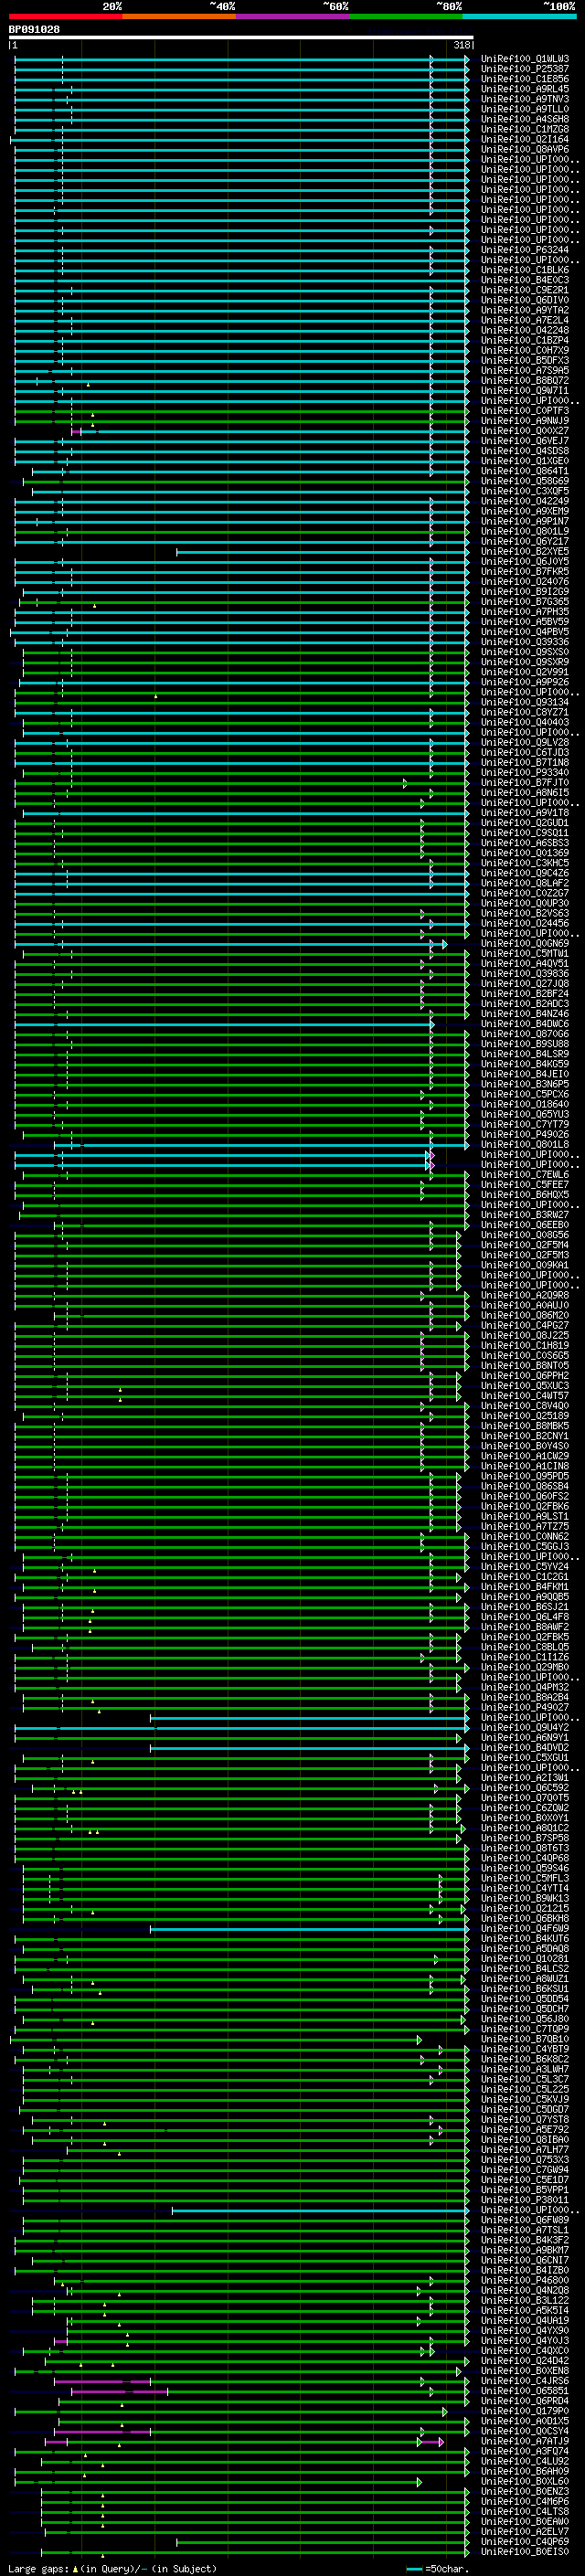Open hit UniRef100_B4DWC6
Viewport: 585px width, 2576px height.
coord(524,1023)
